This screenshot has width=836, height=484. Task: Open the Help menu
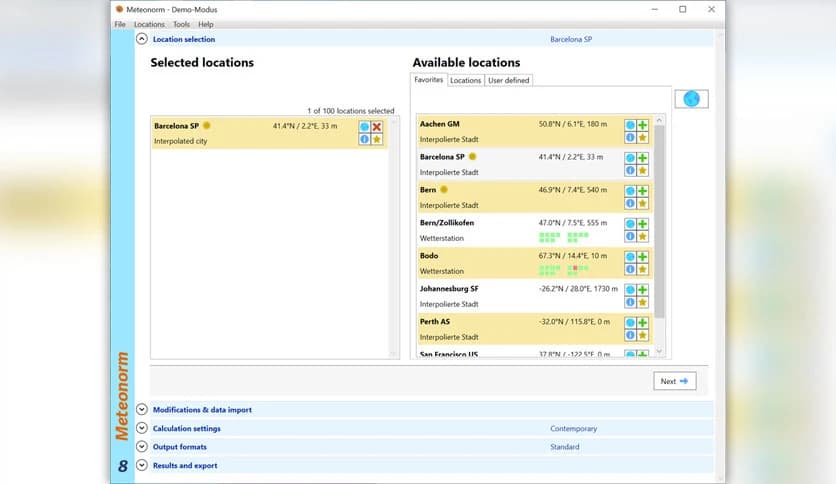(x=206, y=25)
